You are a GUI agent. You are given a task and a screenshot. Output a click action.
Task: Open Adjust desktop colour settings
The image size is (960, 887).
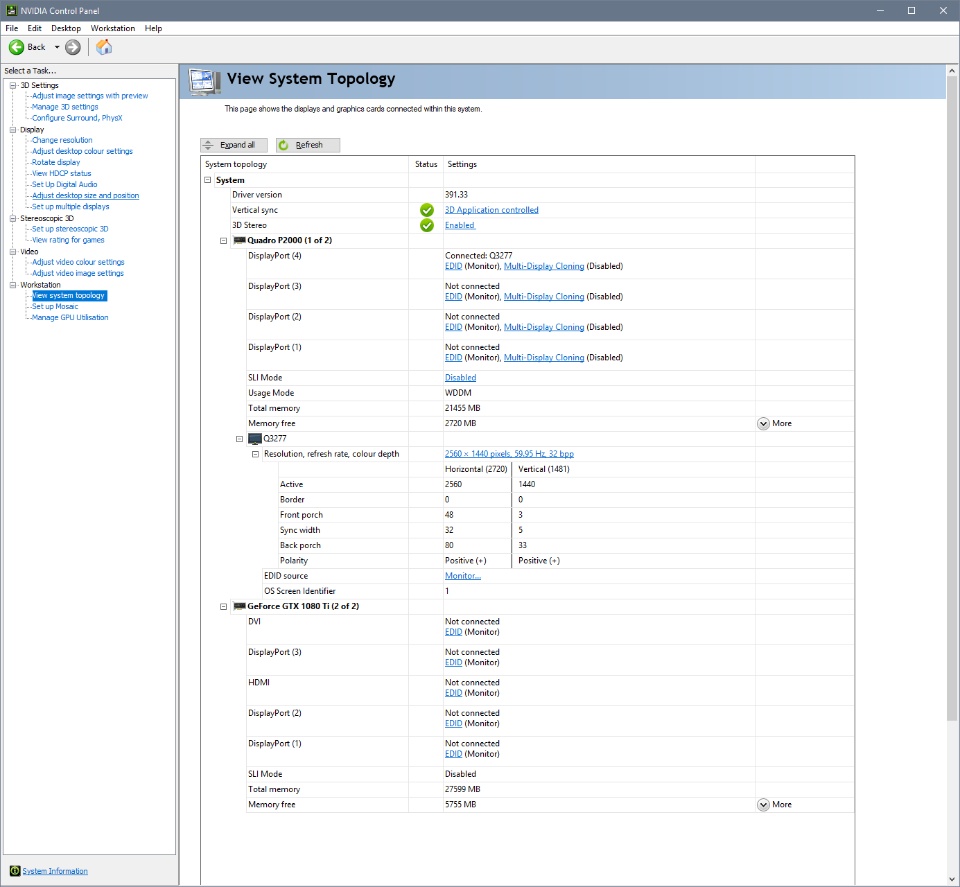[x=82, y=151]
